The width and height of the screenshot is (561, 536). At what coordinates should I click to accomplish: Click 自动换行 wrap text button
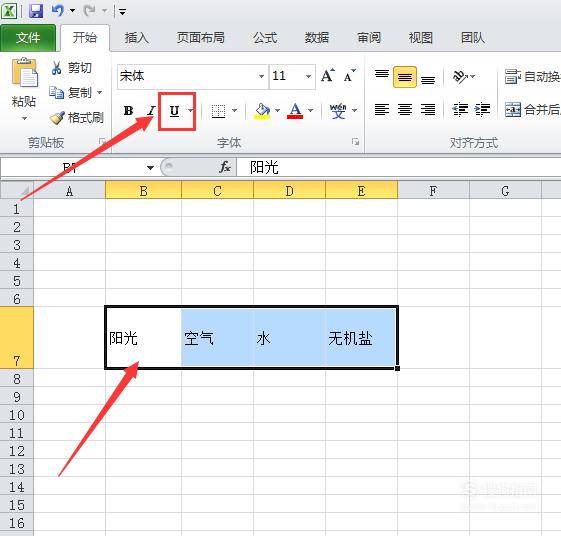532,77
